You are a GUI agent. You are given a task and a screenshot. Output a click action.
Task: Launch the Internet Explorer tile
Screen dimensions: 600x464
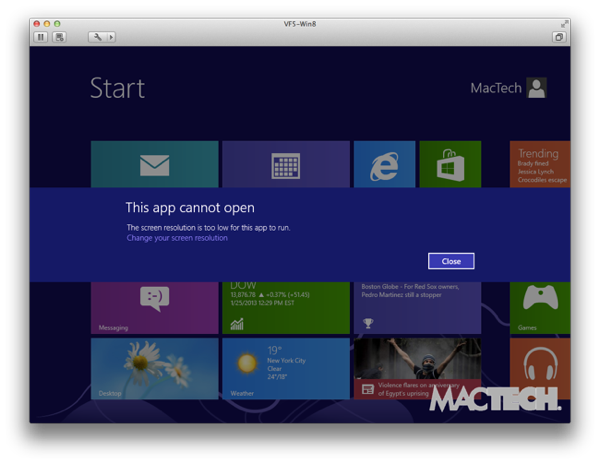[x=384, y=165]
